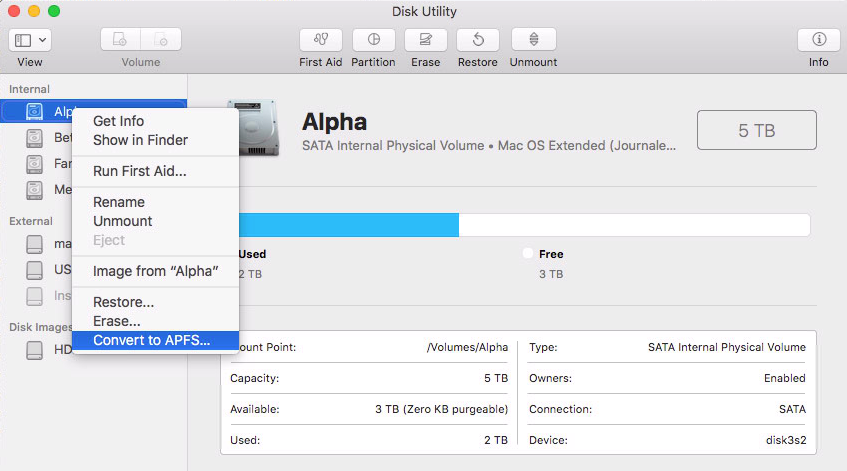Select the disk icon in the Be row
847x471 pixels.
point(35,138)
